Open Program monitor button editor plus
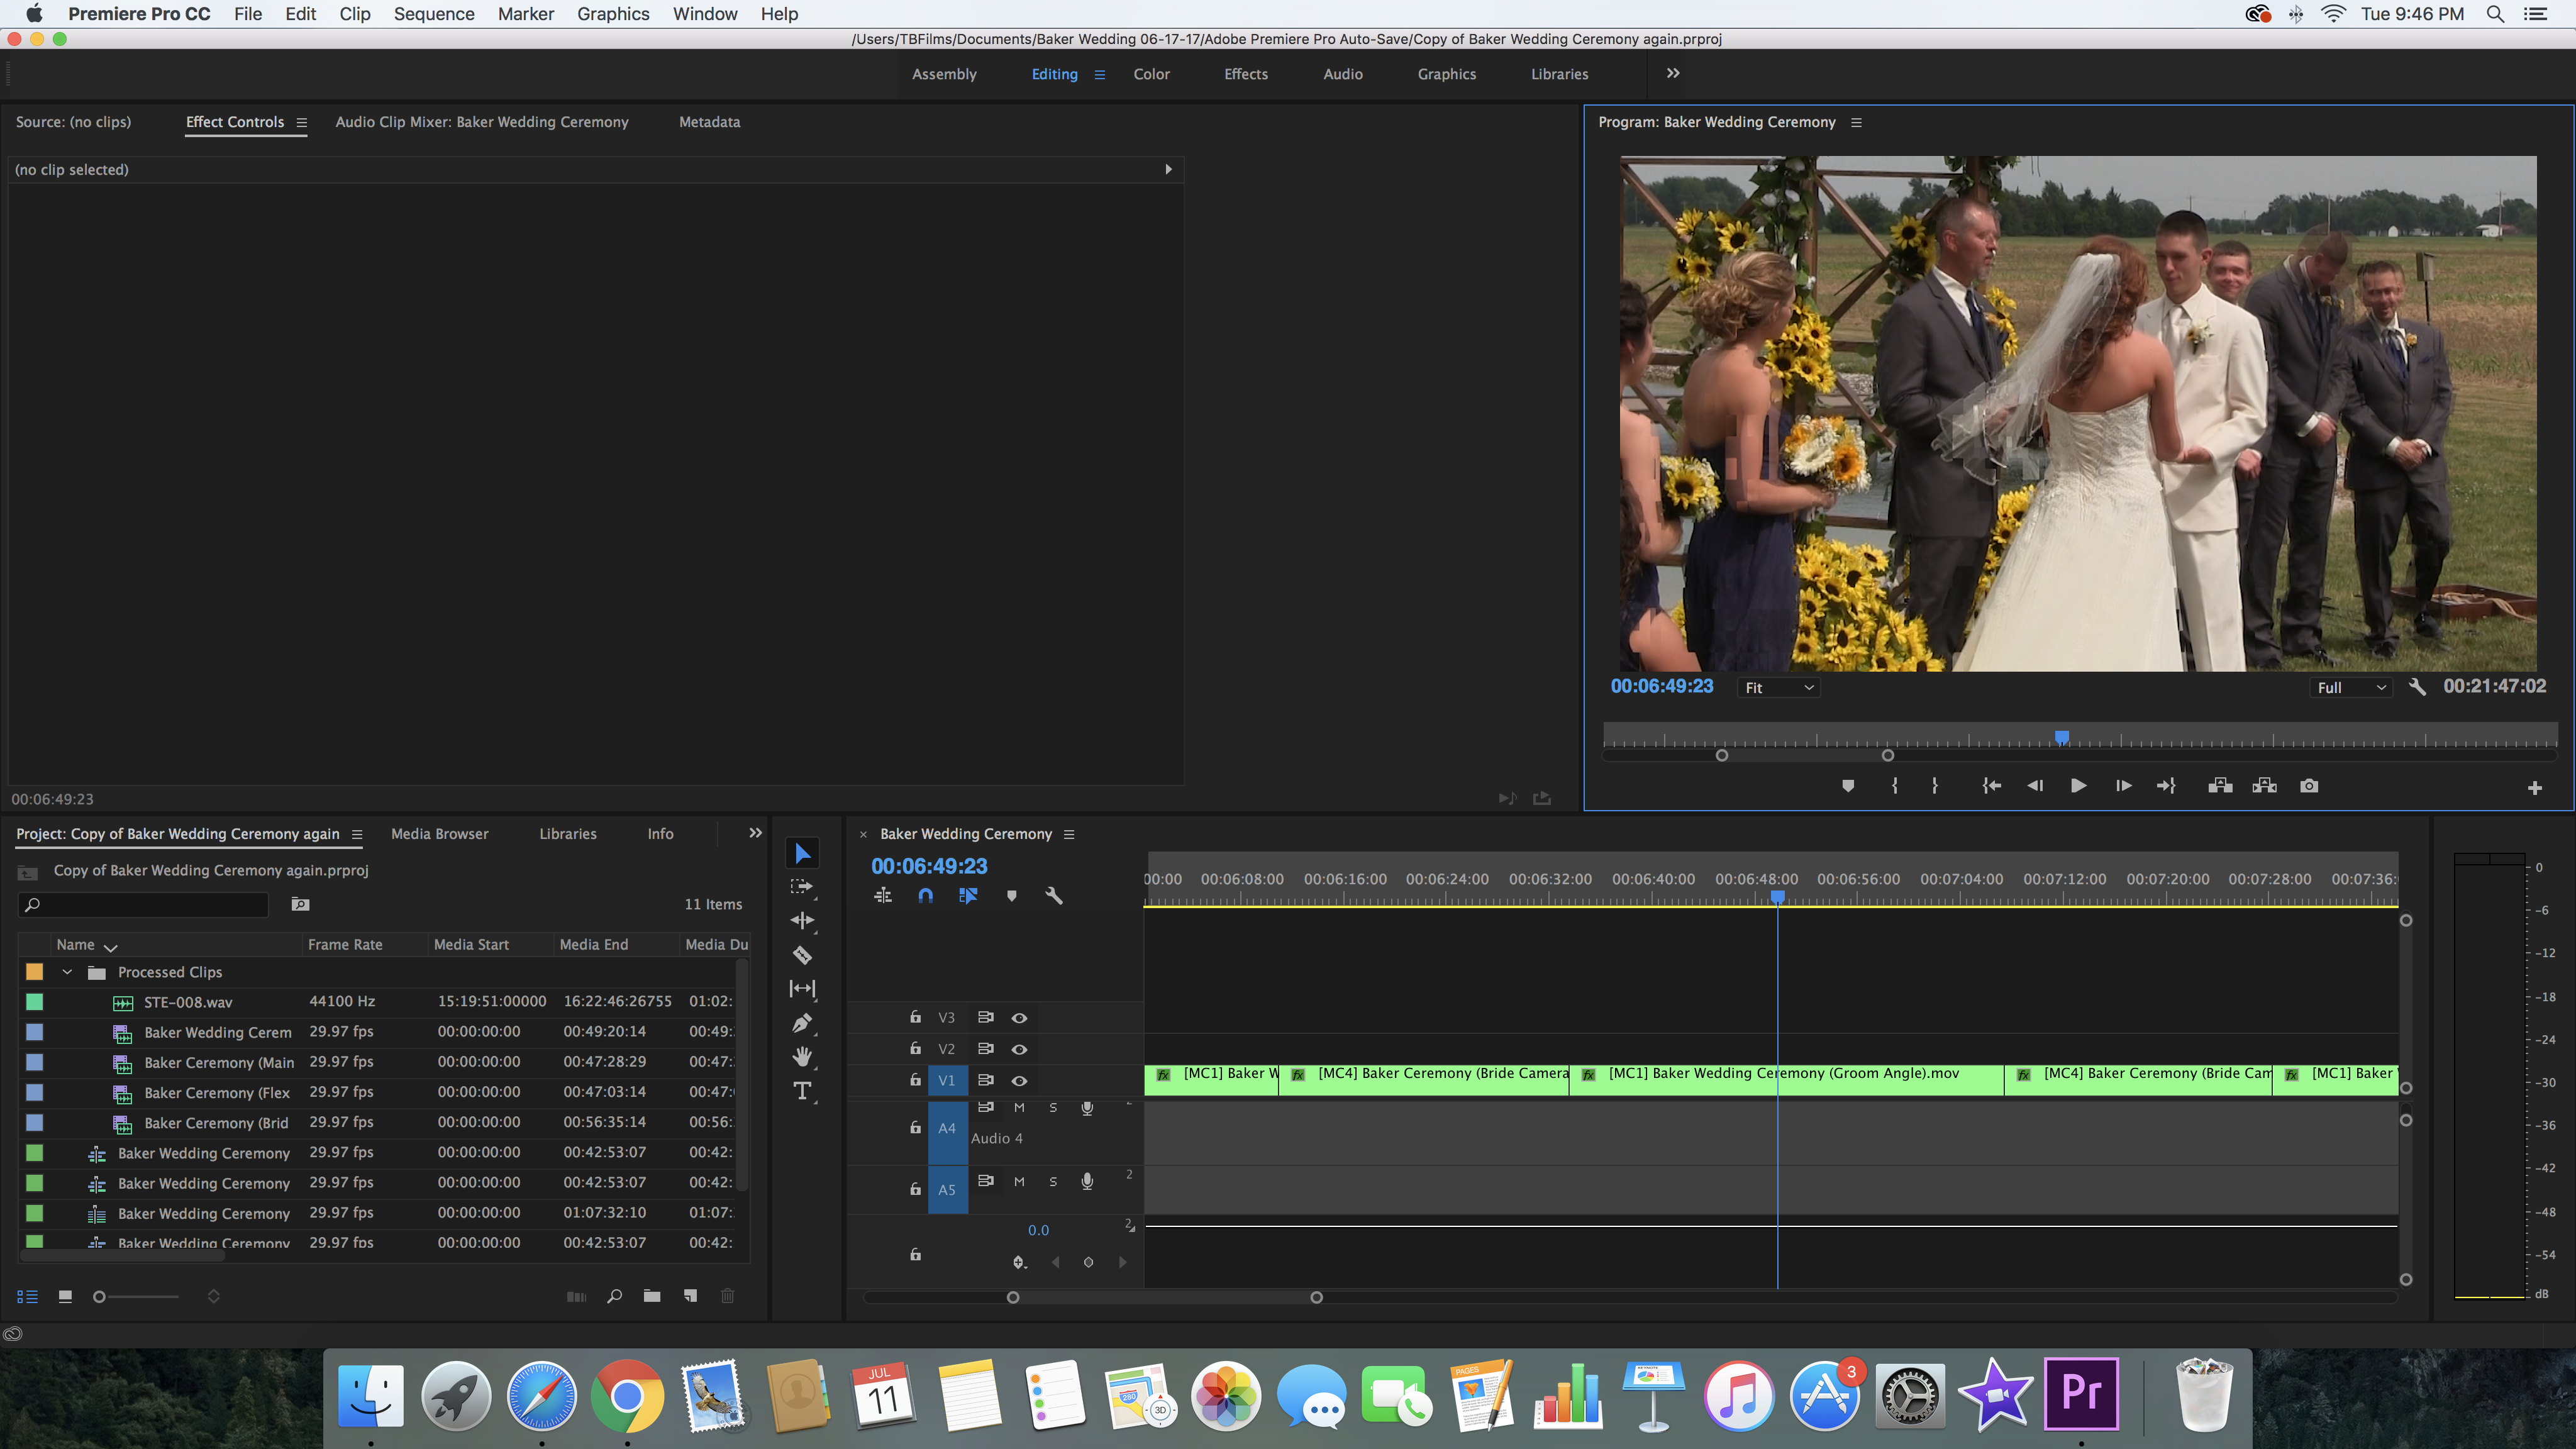Screen dimensions: 2576x1449 2534,788
